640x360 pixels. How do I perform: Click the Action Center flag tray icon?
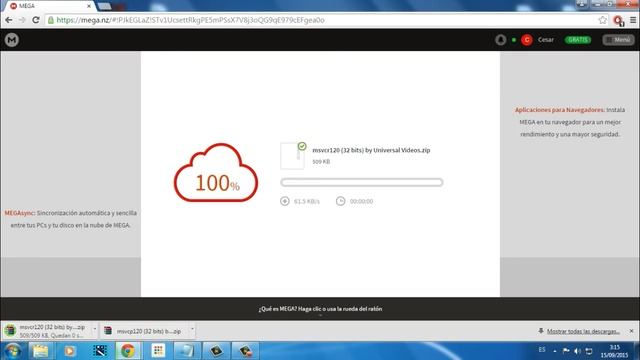pos(566,351)
